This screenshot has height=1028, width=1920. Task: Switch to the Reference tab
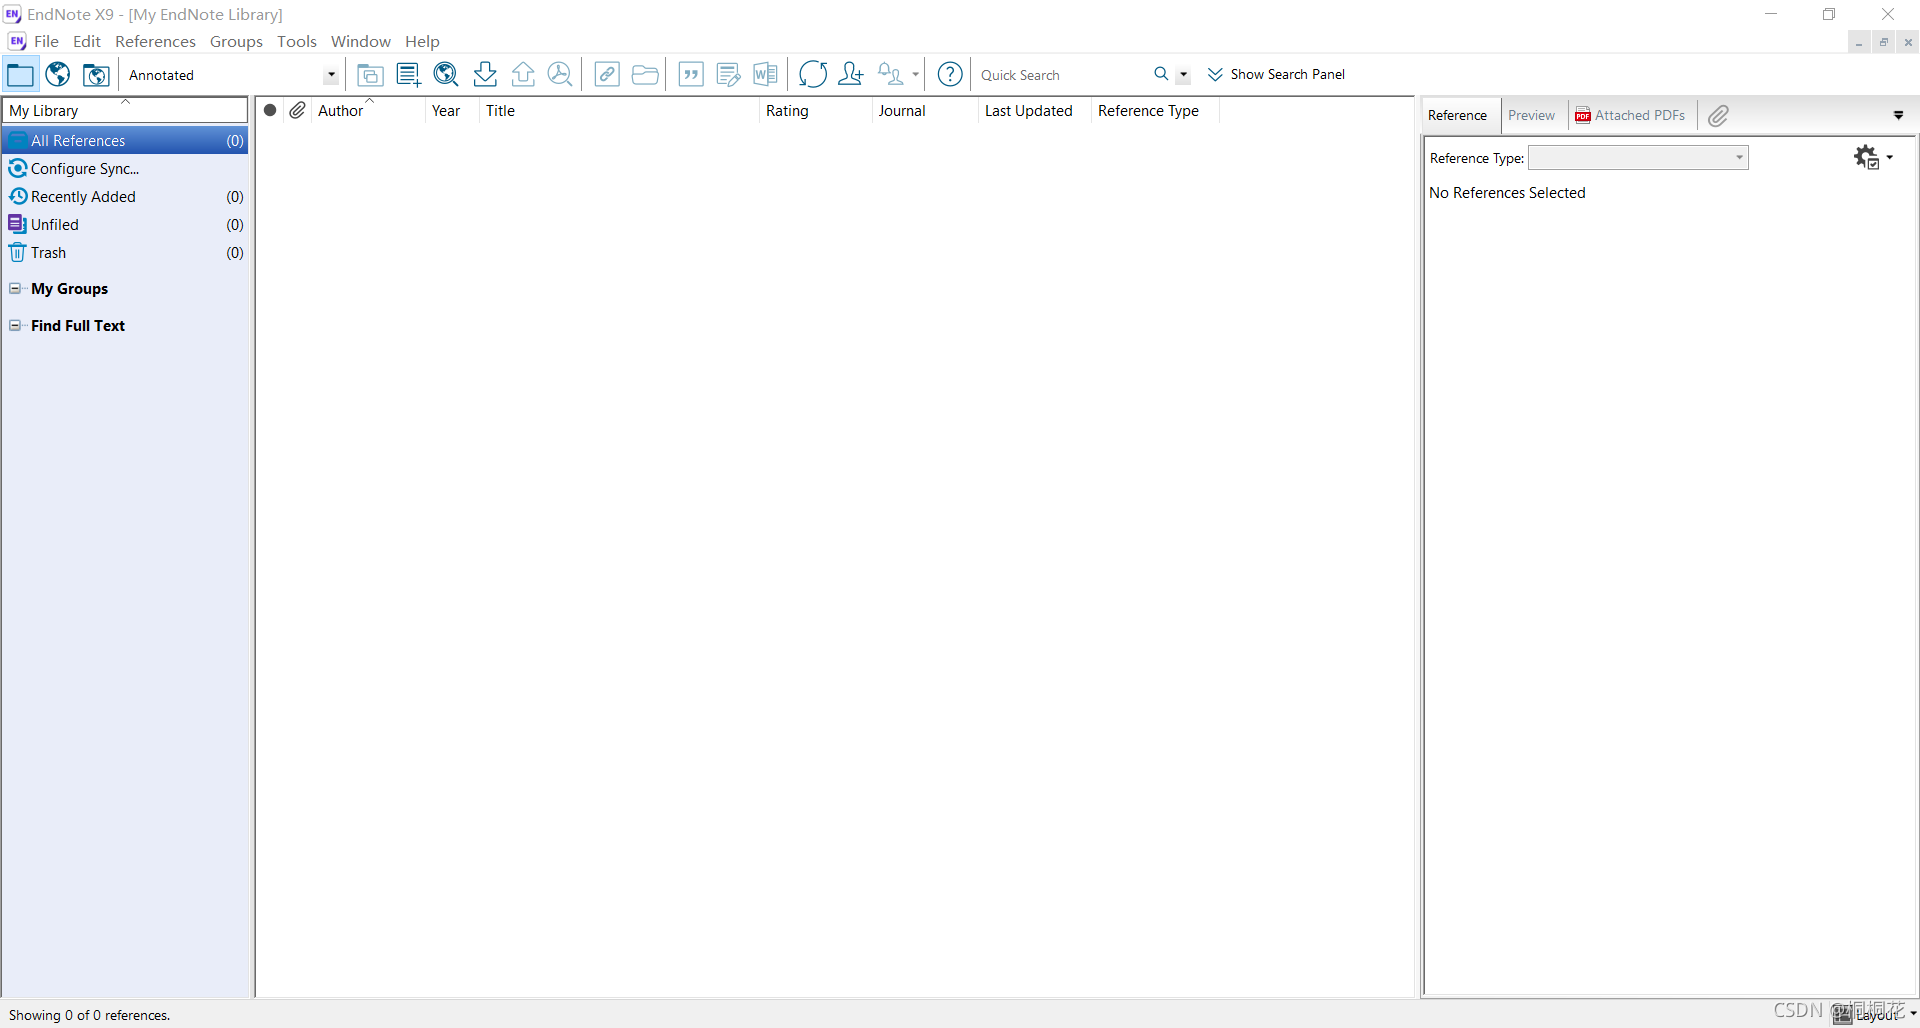1458,116
